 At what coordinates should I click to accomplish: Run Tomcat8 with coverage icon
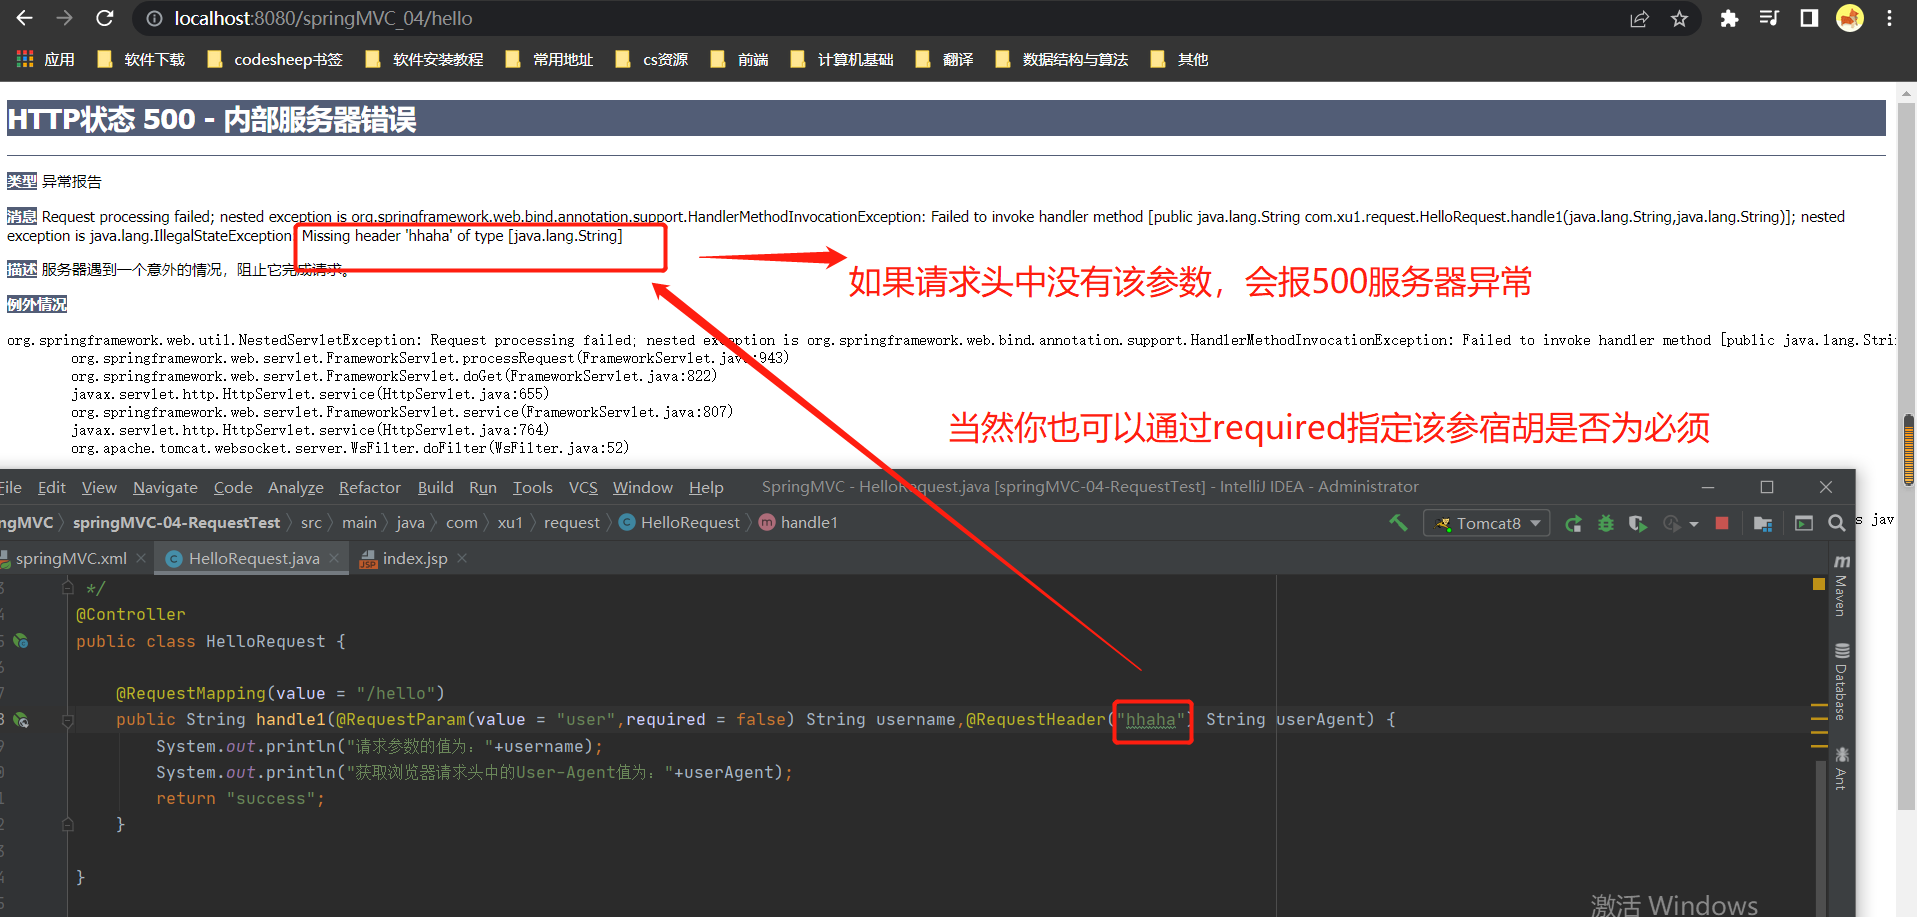(x=1637, y=523)
